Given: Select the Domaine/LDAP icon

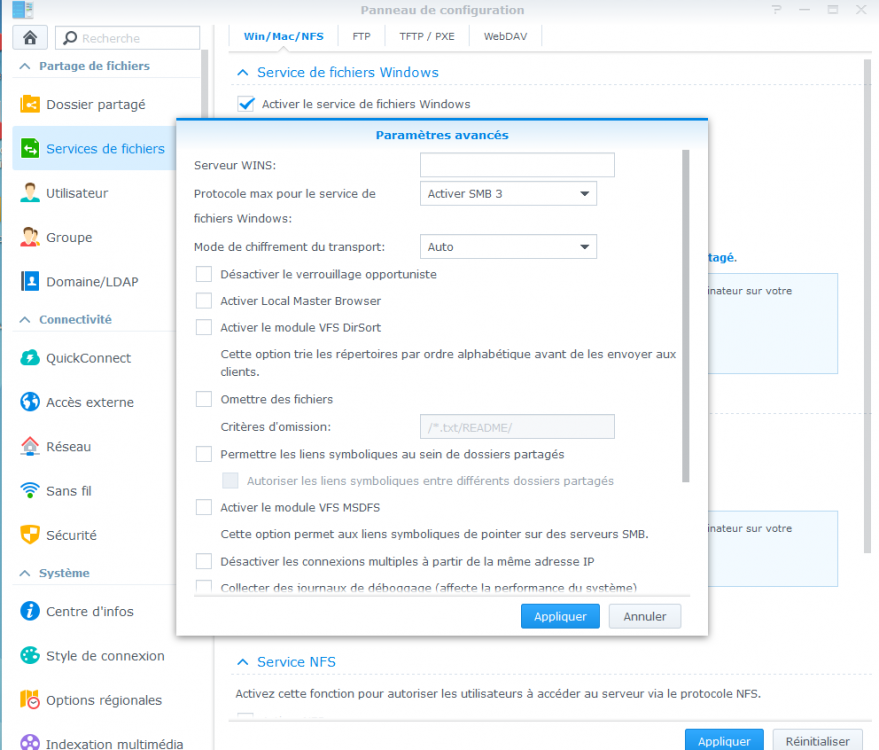Looking at the screenshot, I should coord(30,281).
